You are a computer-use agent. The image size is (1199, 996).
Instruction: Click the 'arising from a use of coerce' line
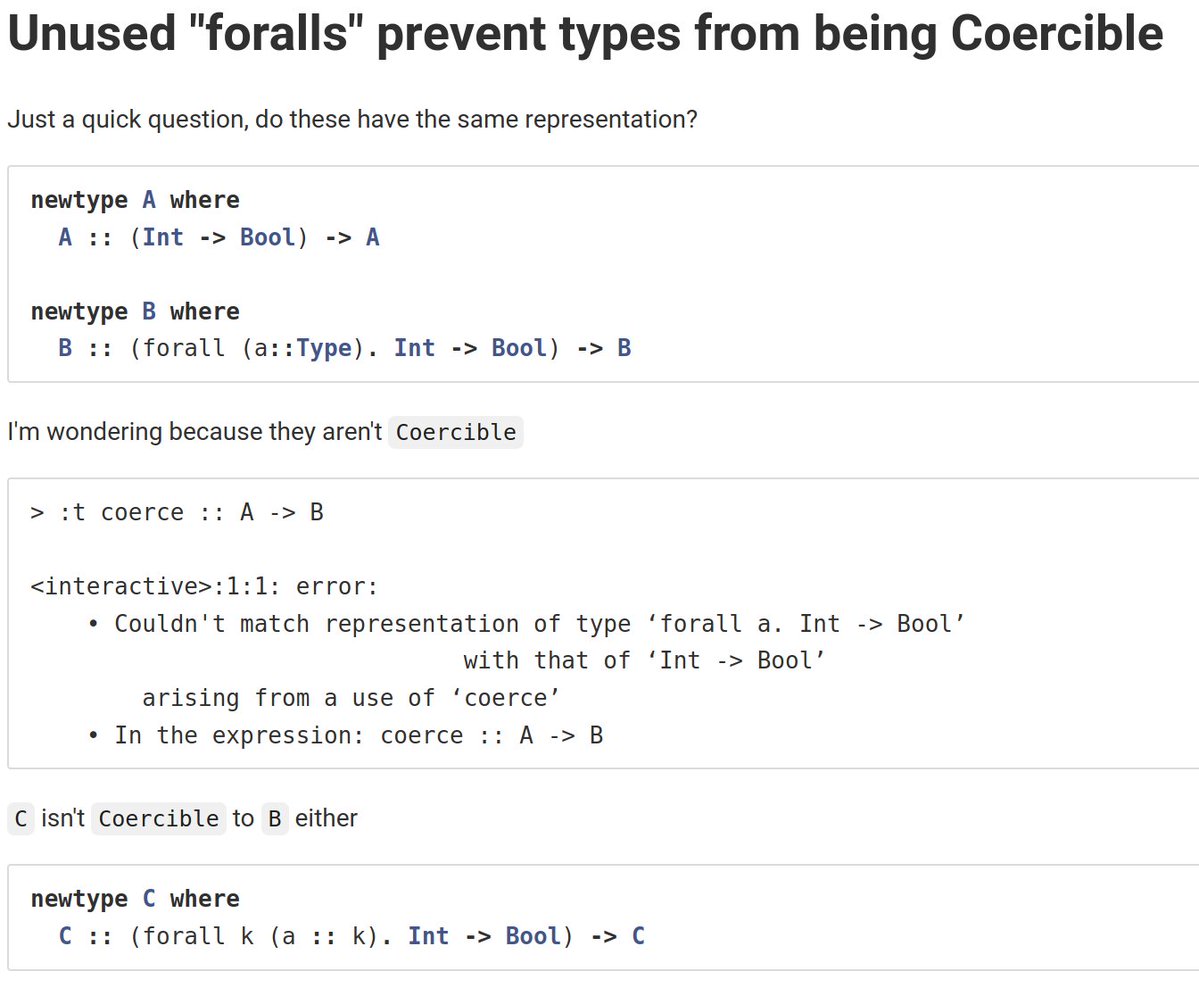[351, 698]
